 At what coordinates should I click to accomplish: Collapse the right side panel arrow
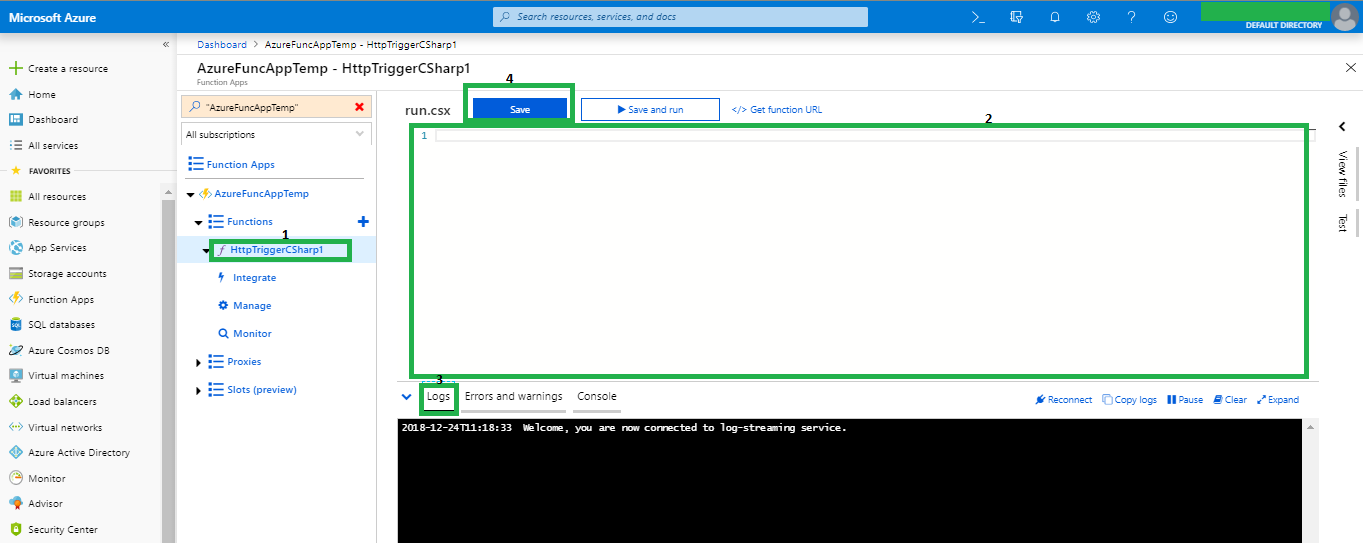1341,128
